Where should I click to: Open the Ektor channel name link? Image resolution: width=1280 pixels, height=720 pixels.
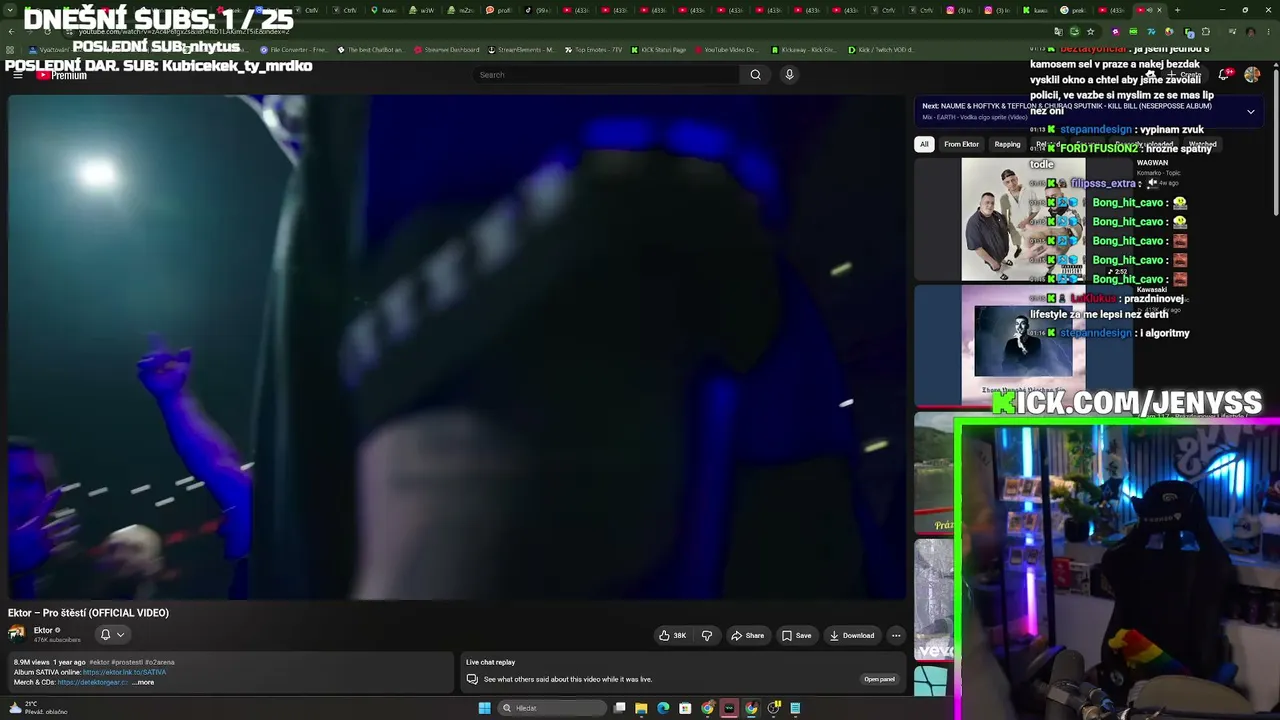click(43, 630)
